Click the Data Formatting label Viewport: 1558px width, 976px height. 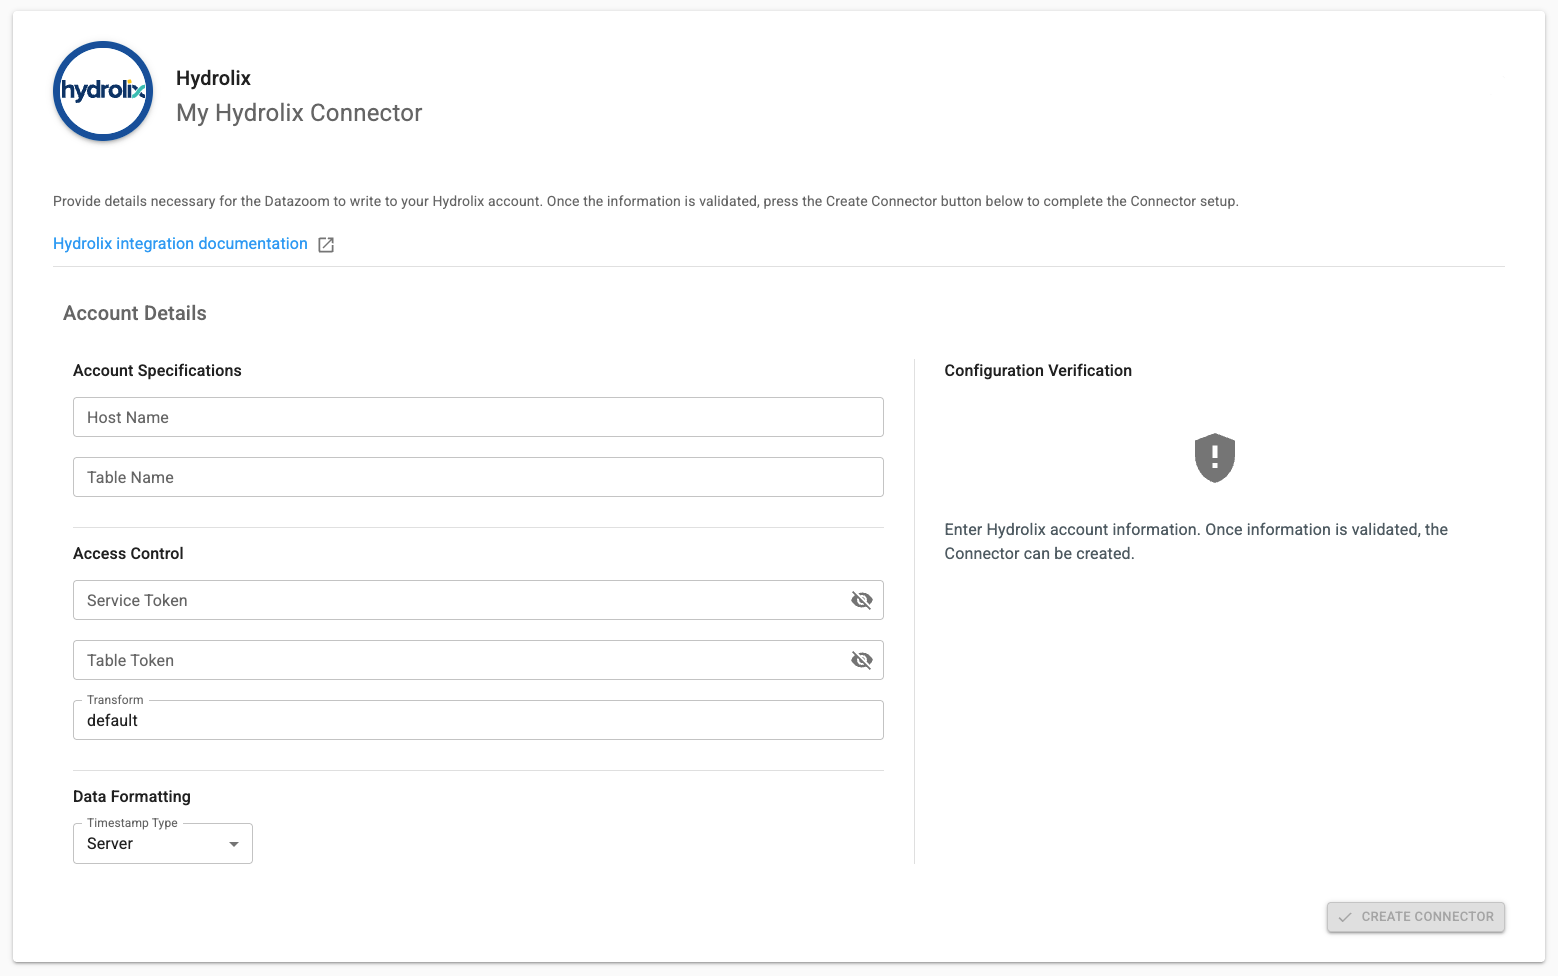pos(132,797)
